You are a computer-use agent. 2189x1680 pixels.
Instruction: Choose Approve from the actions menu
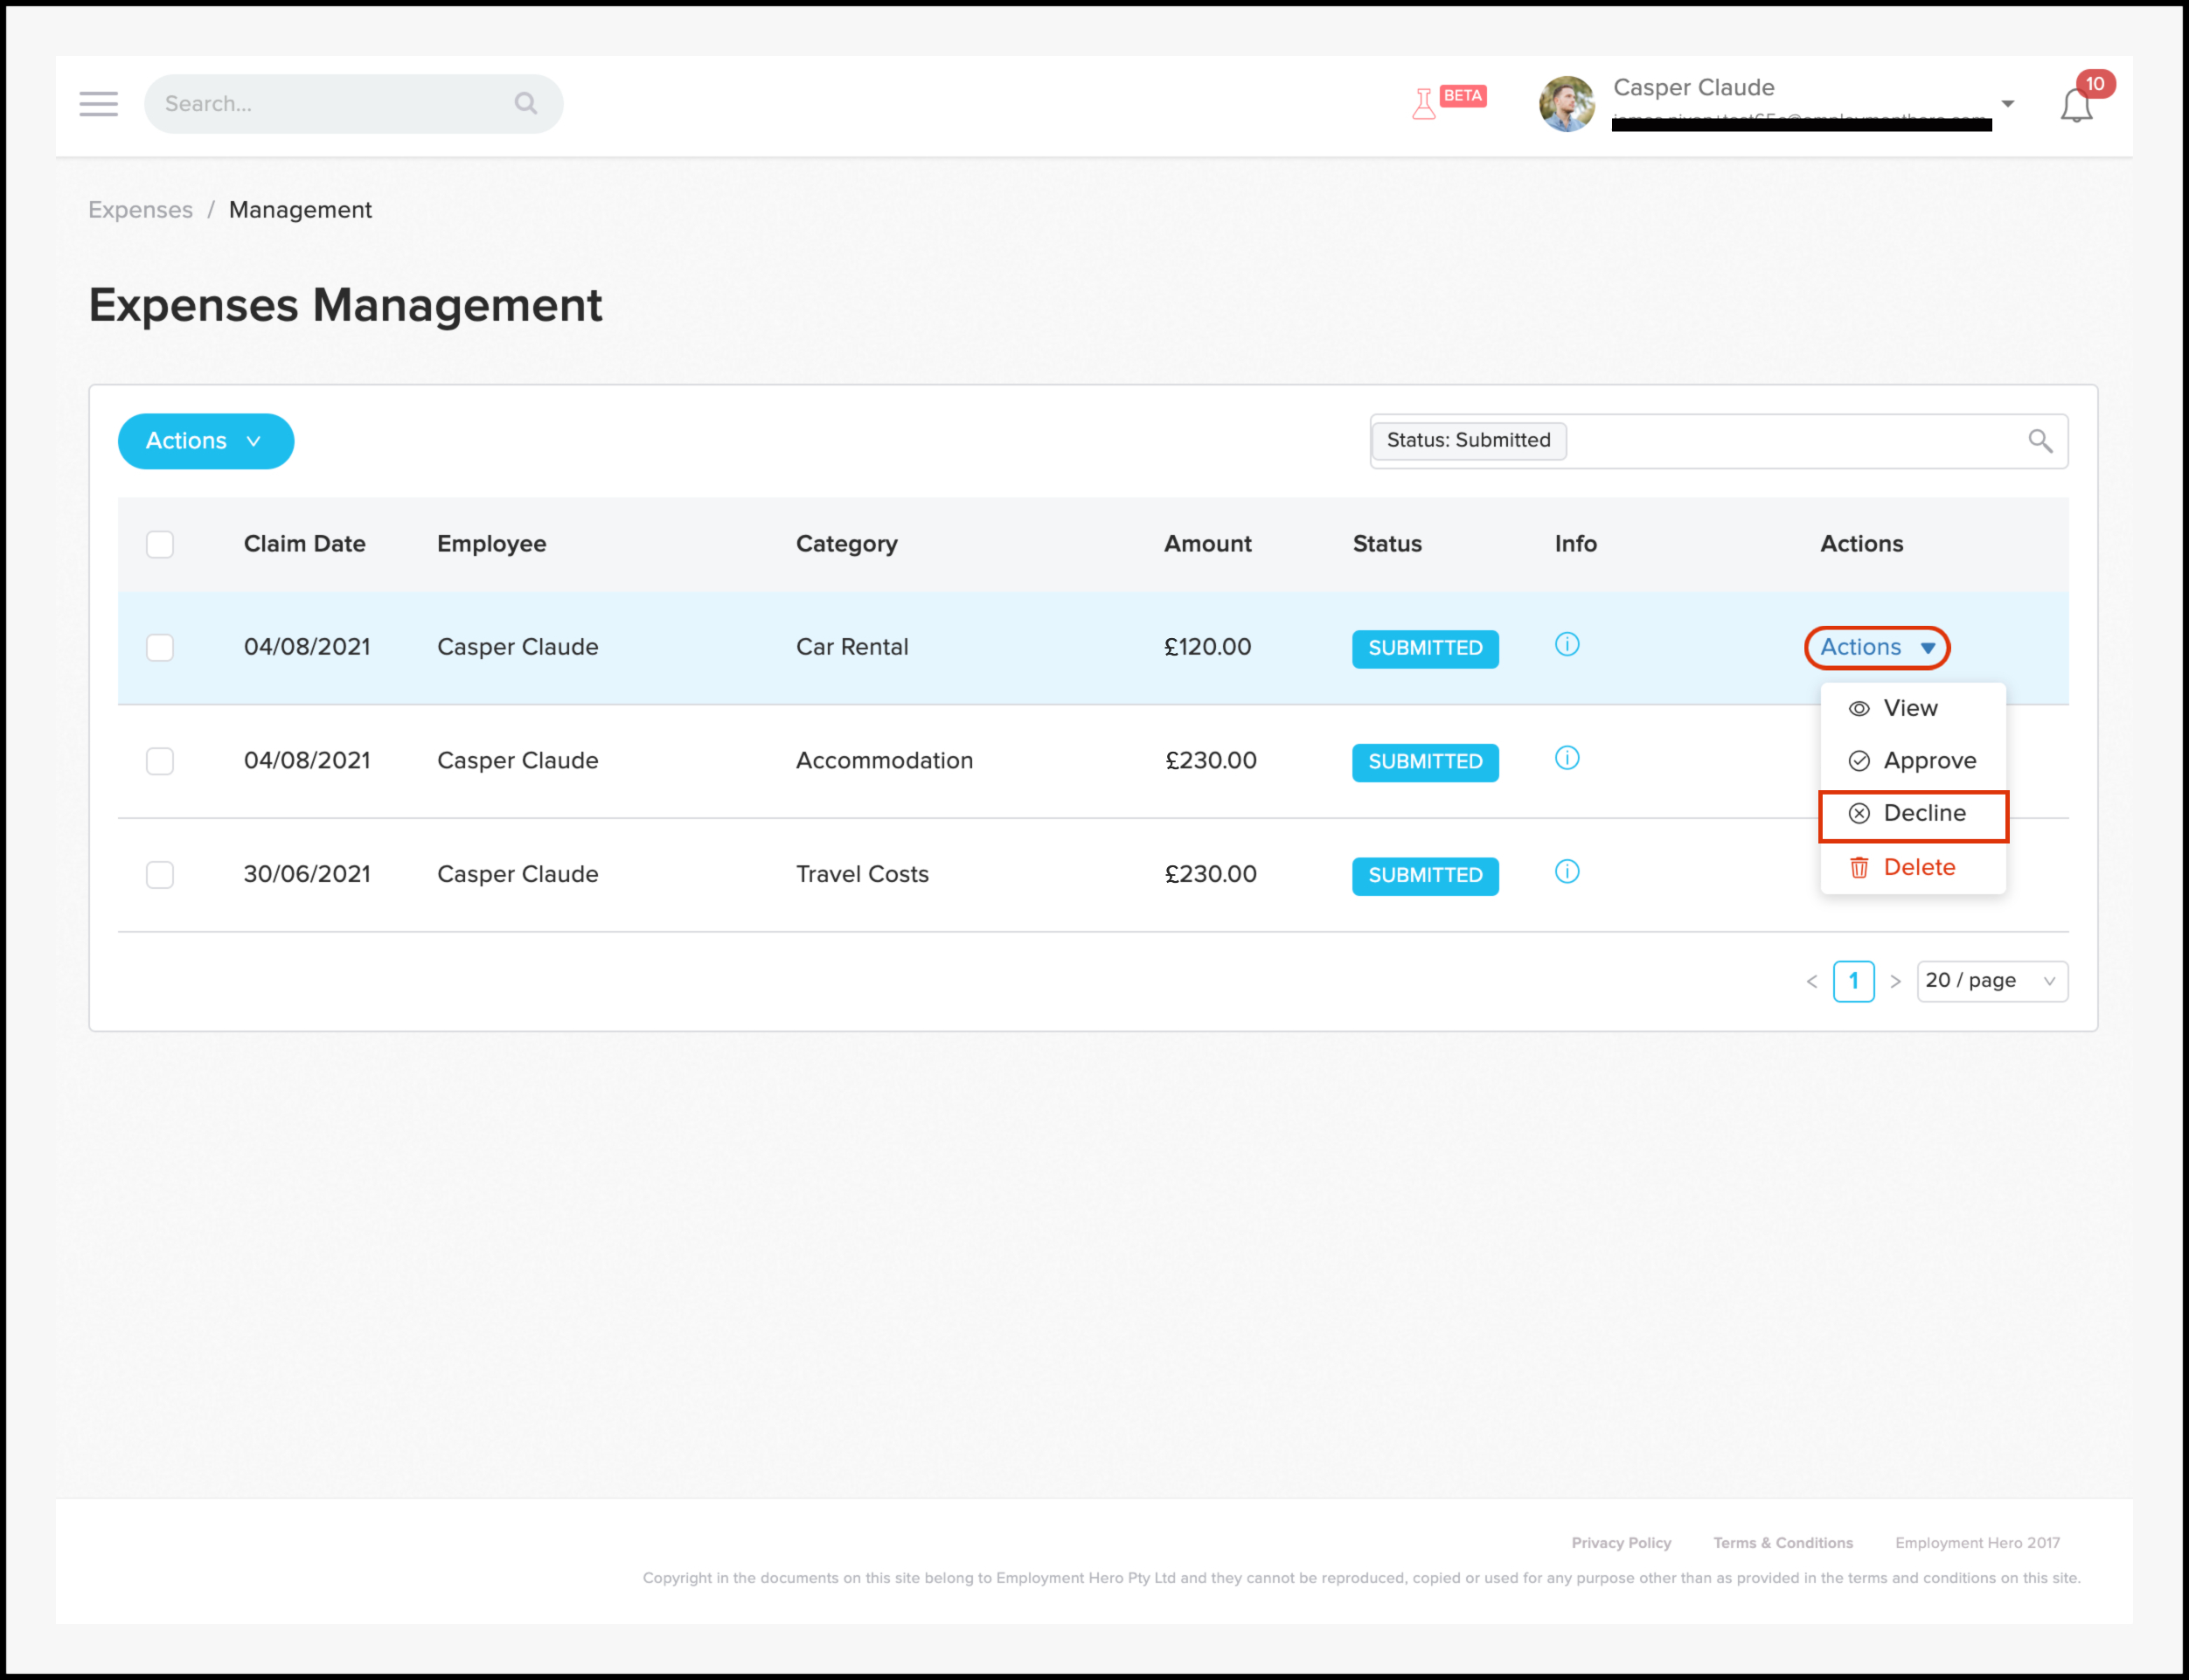1912,761
